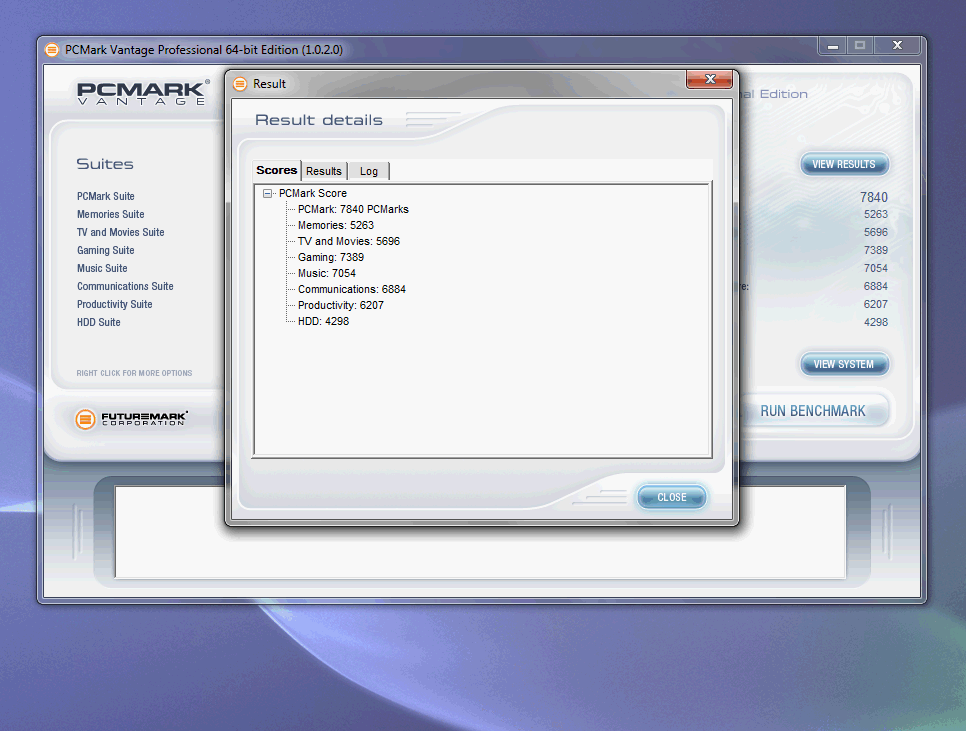Viewport: 966px width, 731px height.
Task: Click the 'Suites' heading
Action: [105, 164]
